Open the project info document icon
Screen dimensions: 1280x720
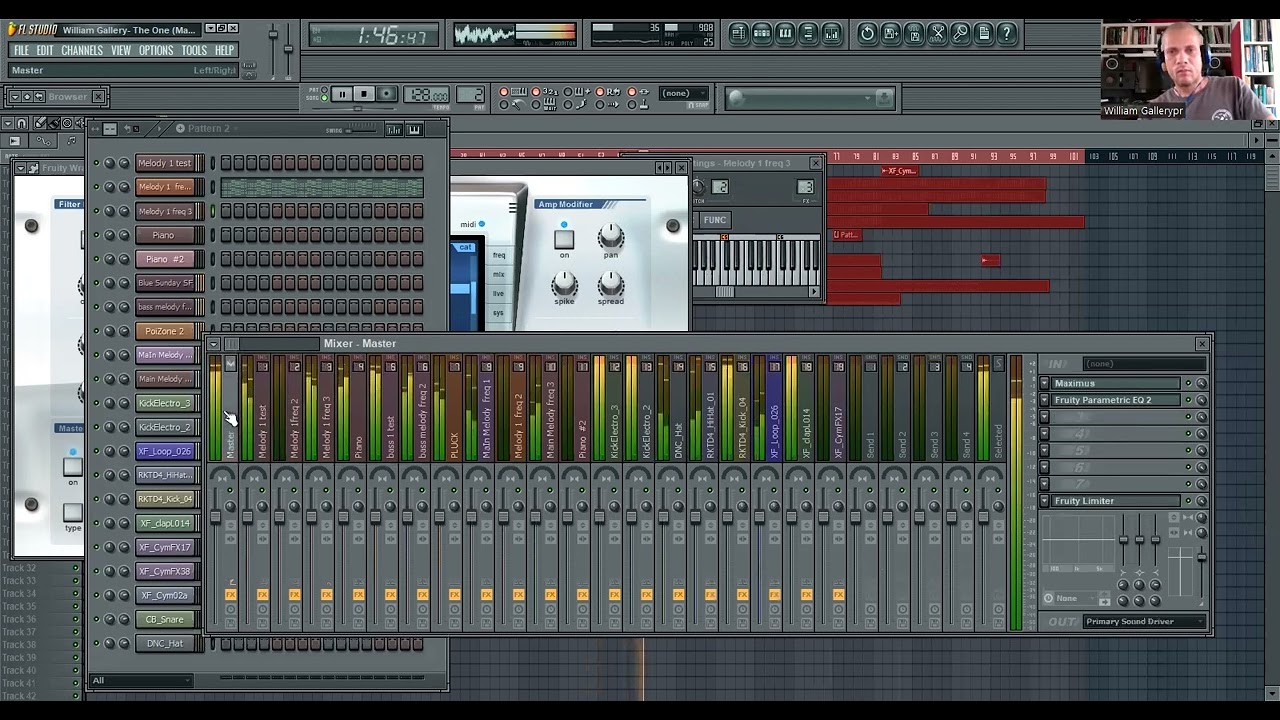tap(984, 33)
